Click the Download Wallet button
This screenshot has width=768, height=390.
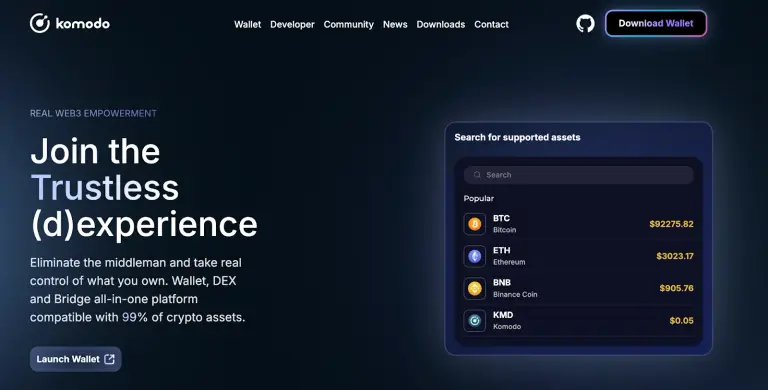(656, 24)
